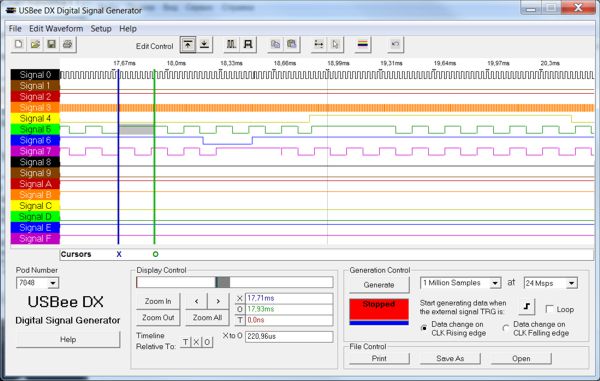Viewport: 600px width, 381px height.
Task: Click the pointer selection tool icon
Action: pos(336,45)
